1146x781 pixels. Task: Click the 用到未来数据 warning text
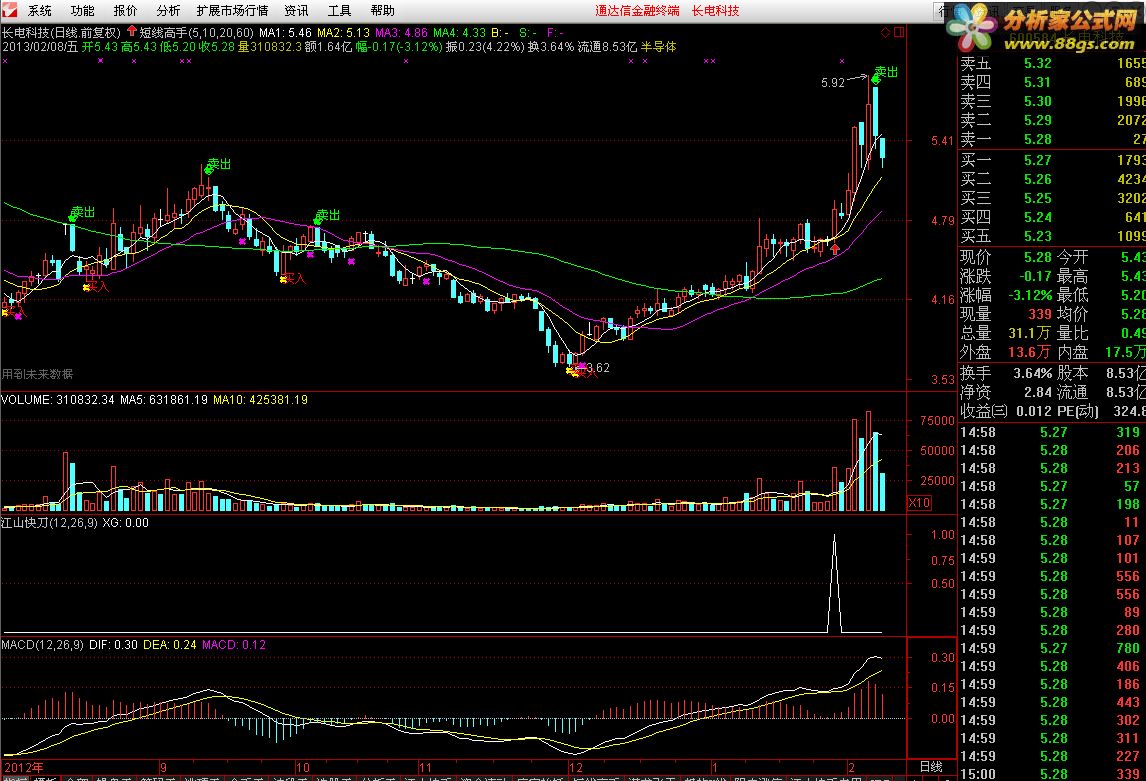(x=37, y=374)
